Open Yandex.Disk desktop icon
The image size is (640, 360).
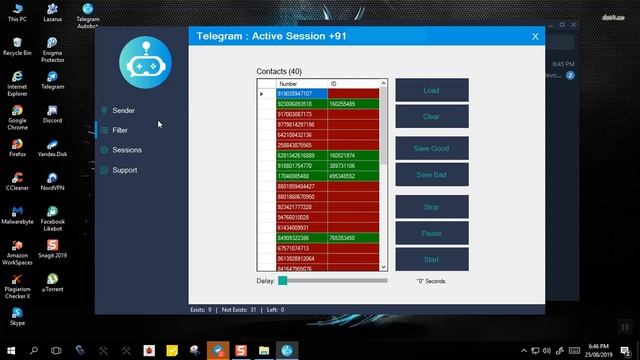[x=53, y=148]
